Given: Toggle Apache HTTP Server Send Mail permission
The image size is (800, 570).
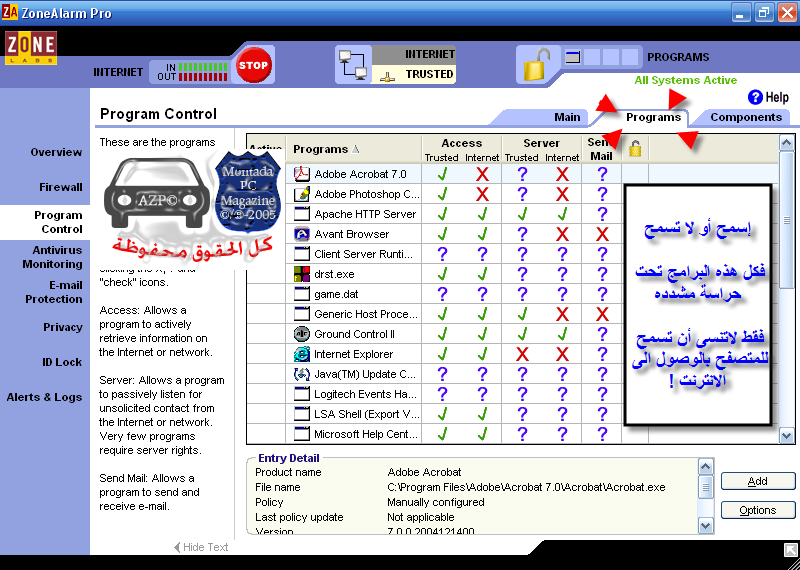Looking at the screenshot, I should [601, 214].
